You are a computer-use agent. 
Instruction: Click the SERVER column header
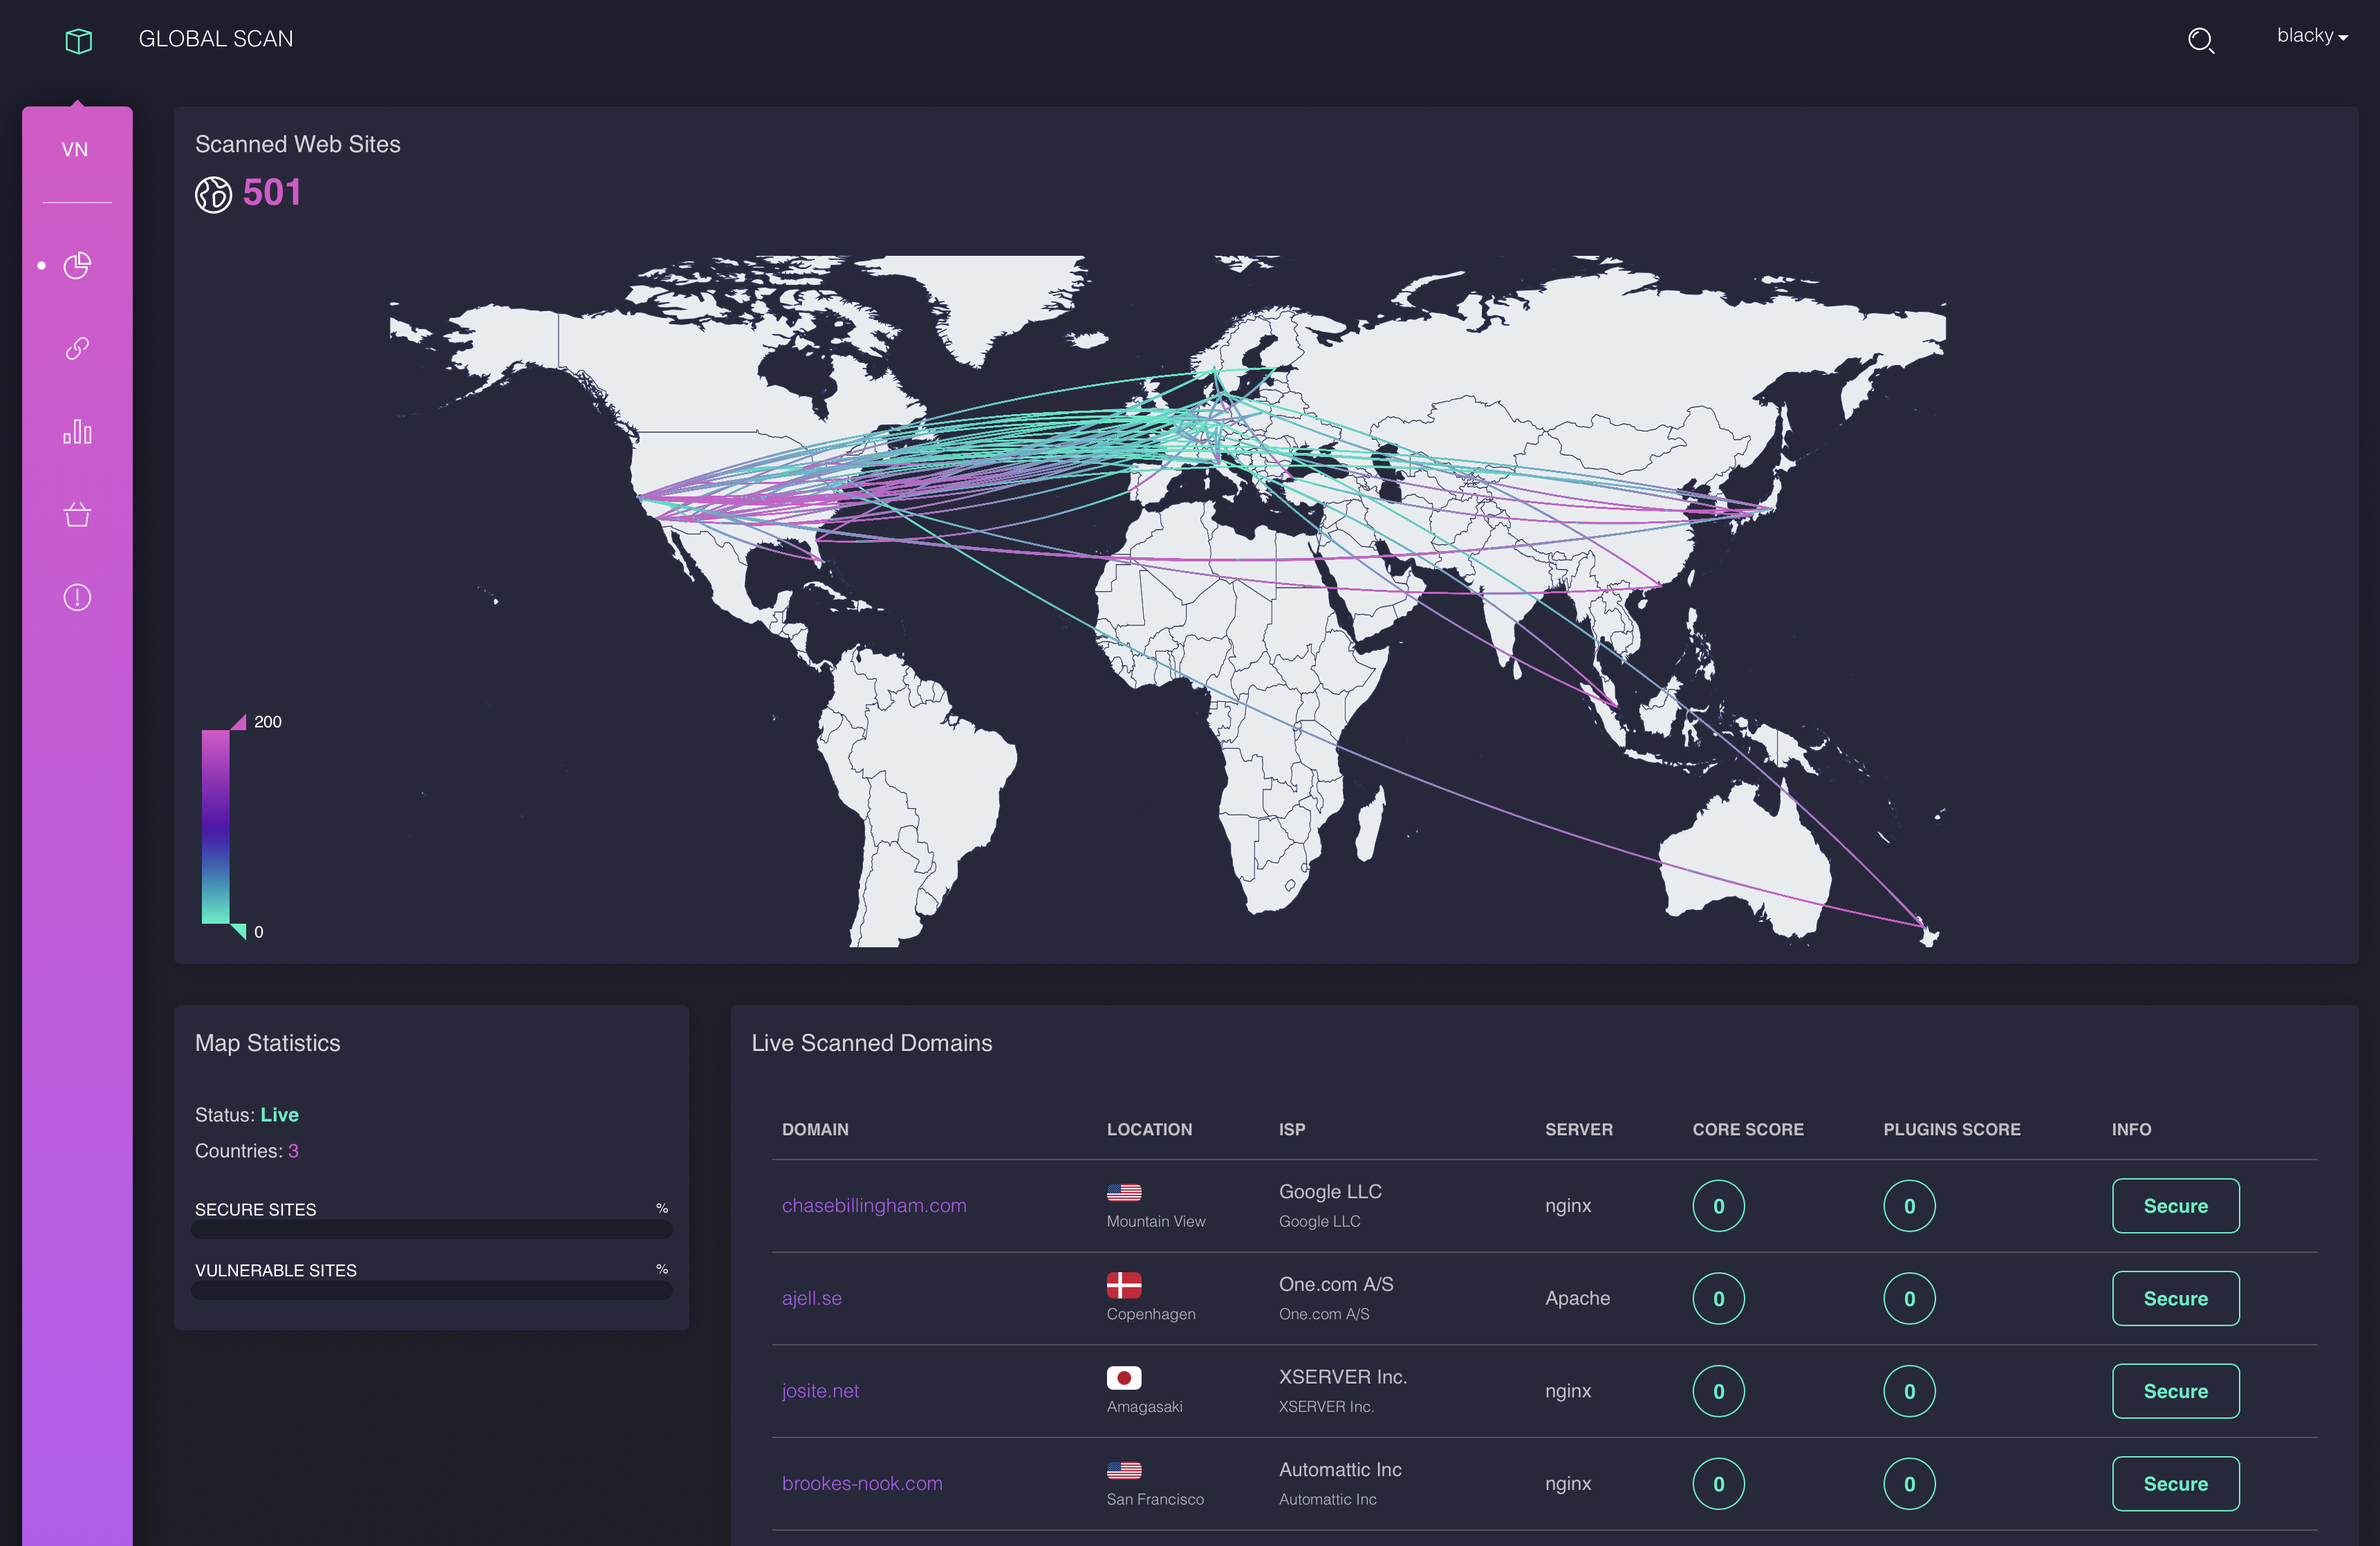click(x=1578, y=1129)
